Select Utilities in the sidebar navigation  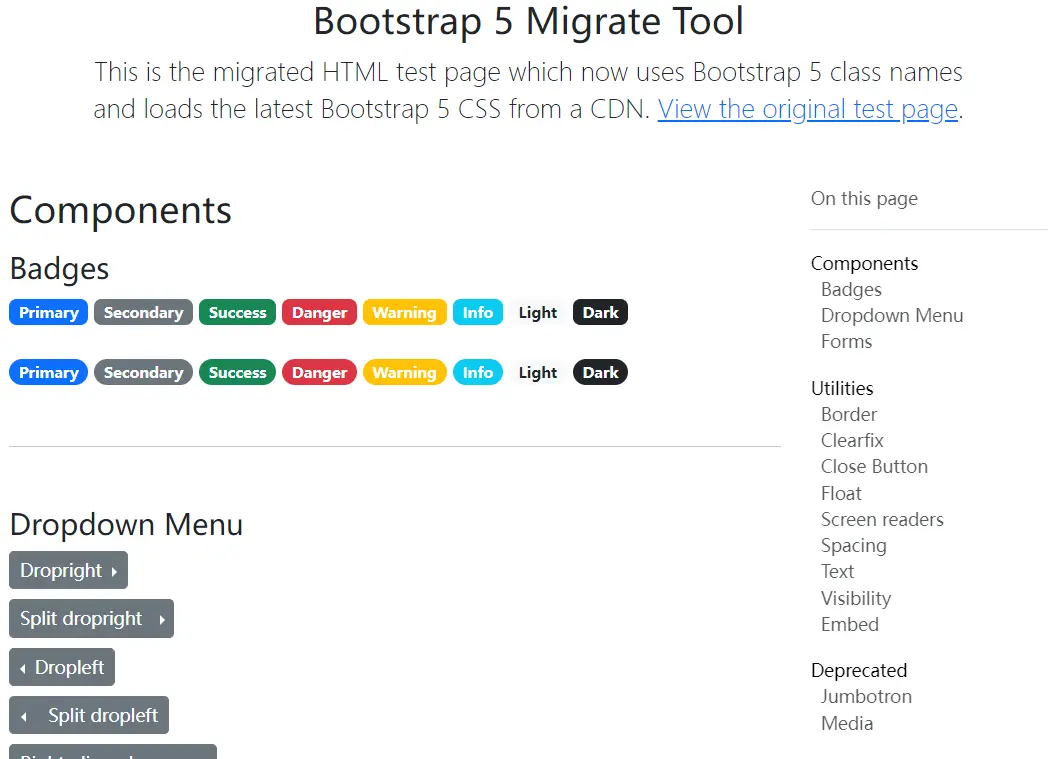842,388
